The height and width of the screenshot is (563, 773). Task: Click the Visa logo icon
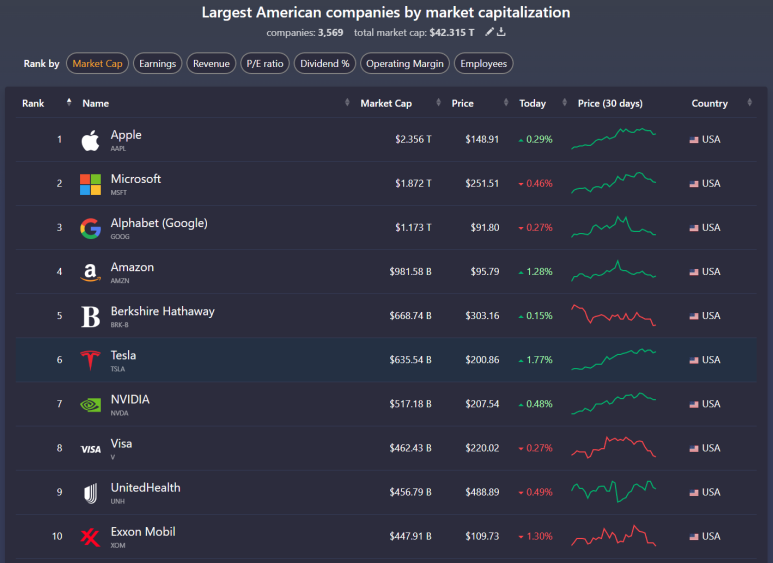tap(91, 449)
